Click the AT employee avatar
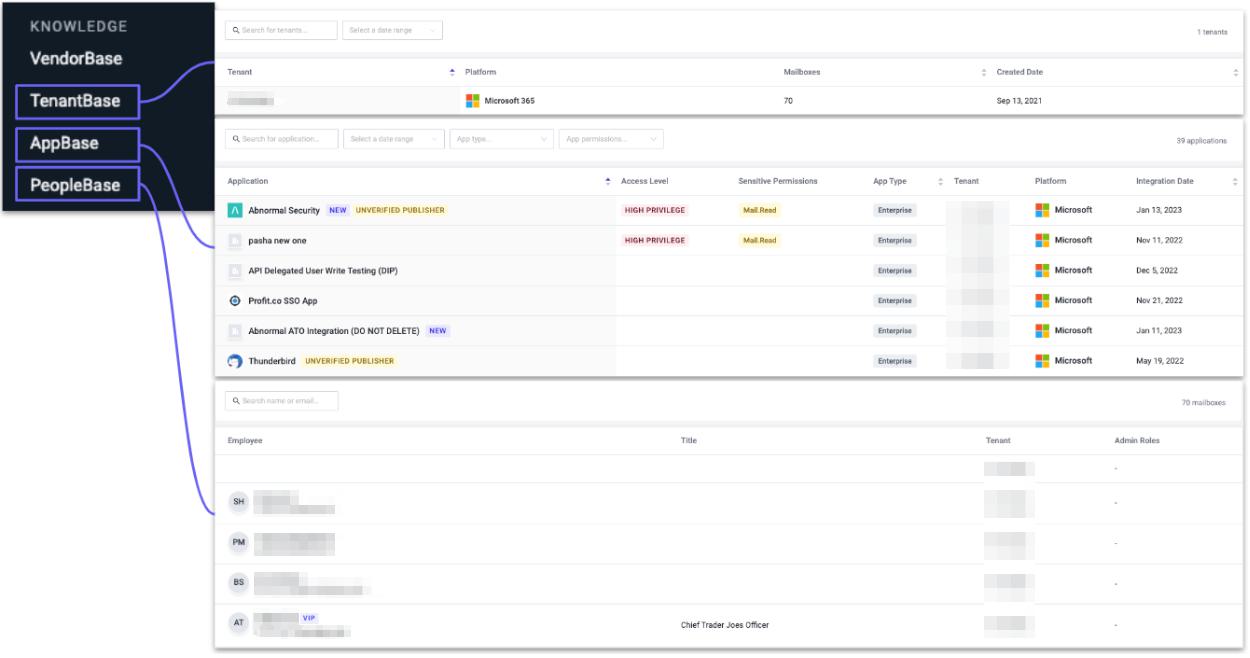 coord(238,622)
